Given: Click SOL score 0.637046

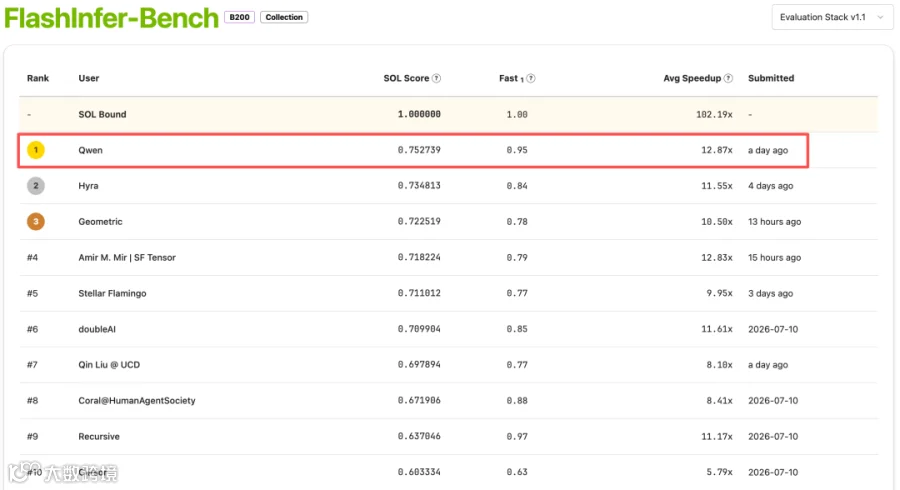Looking at the screenshot, I should [419, 436].
